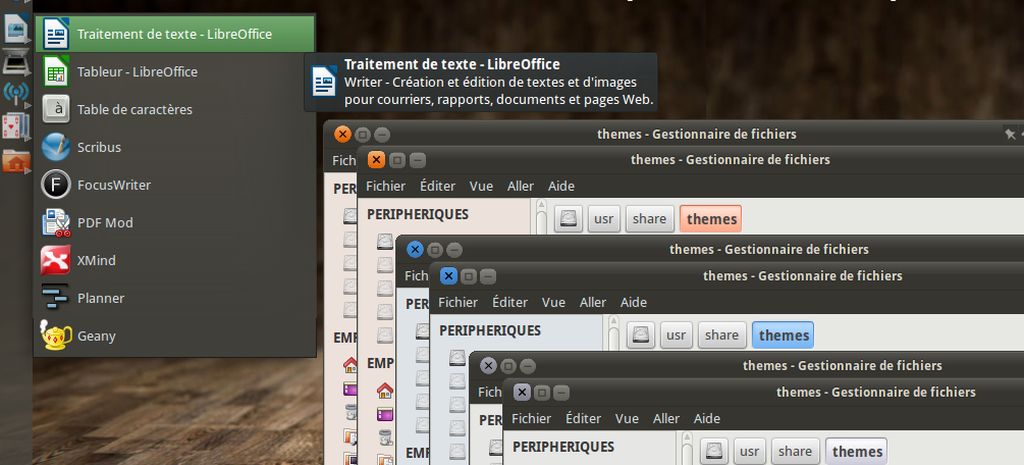Open Aller menu in blue-themed file manager

pyautogui.click(x=593, y=302)
